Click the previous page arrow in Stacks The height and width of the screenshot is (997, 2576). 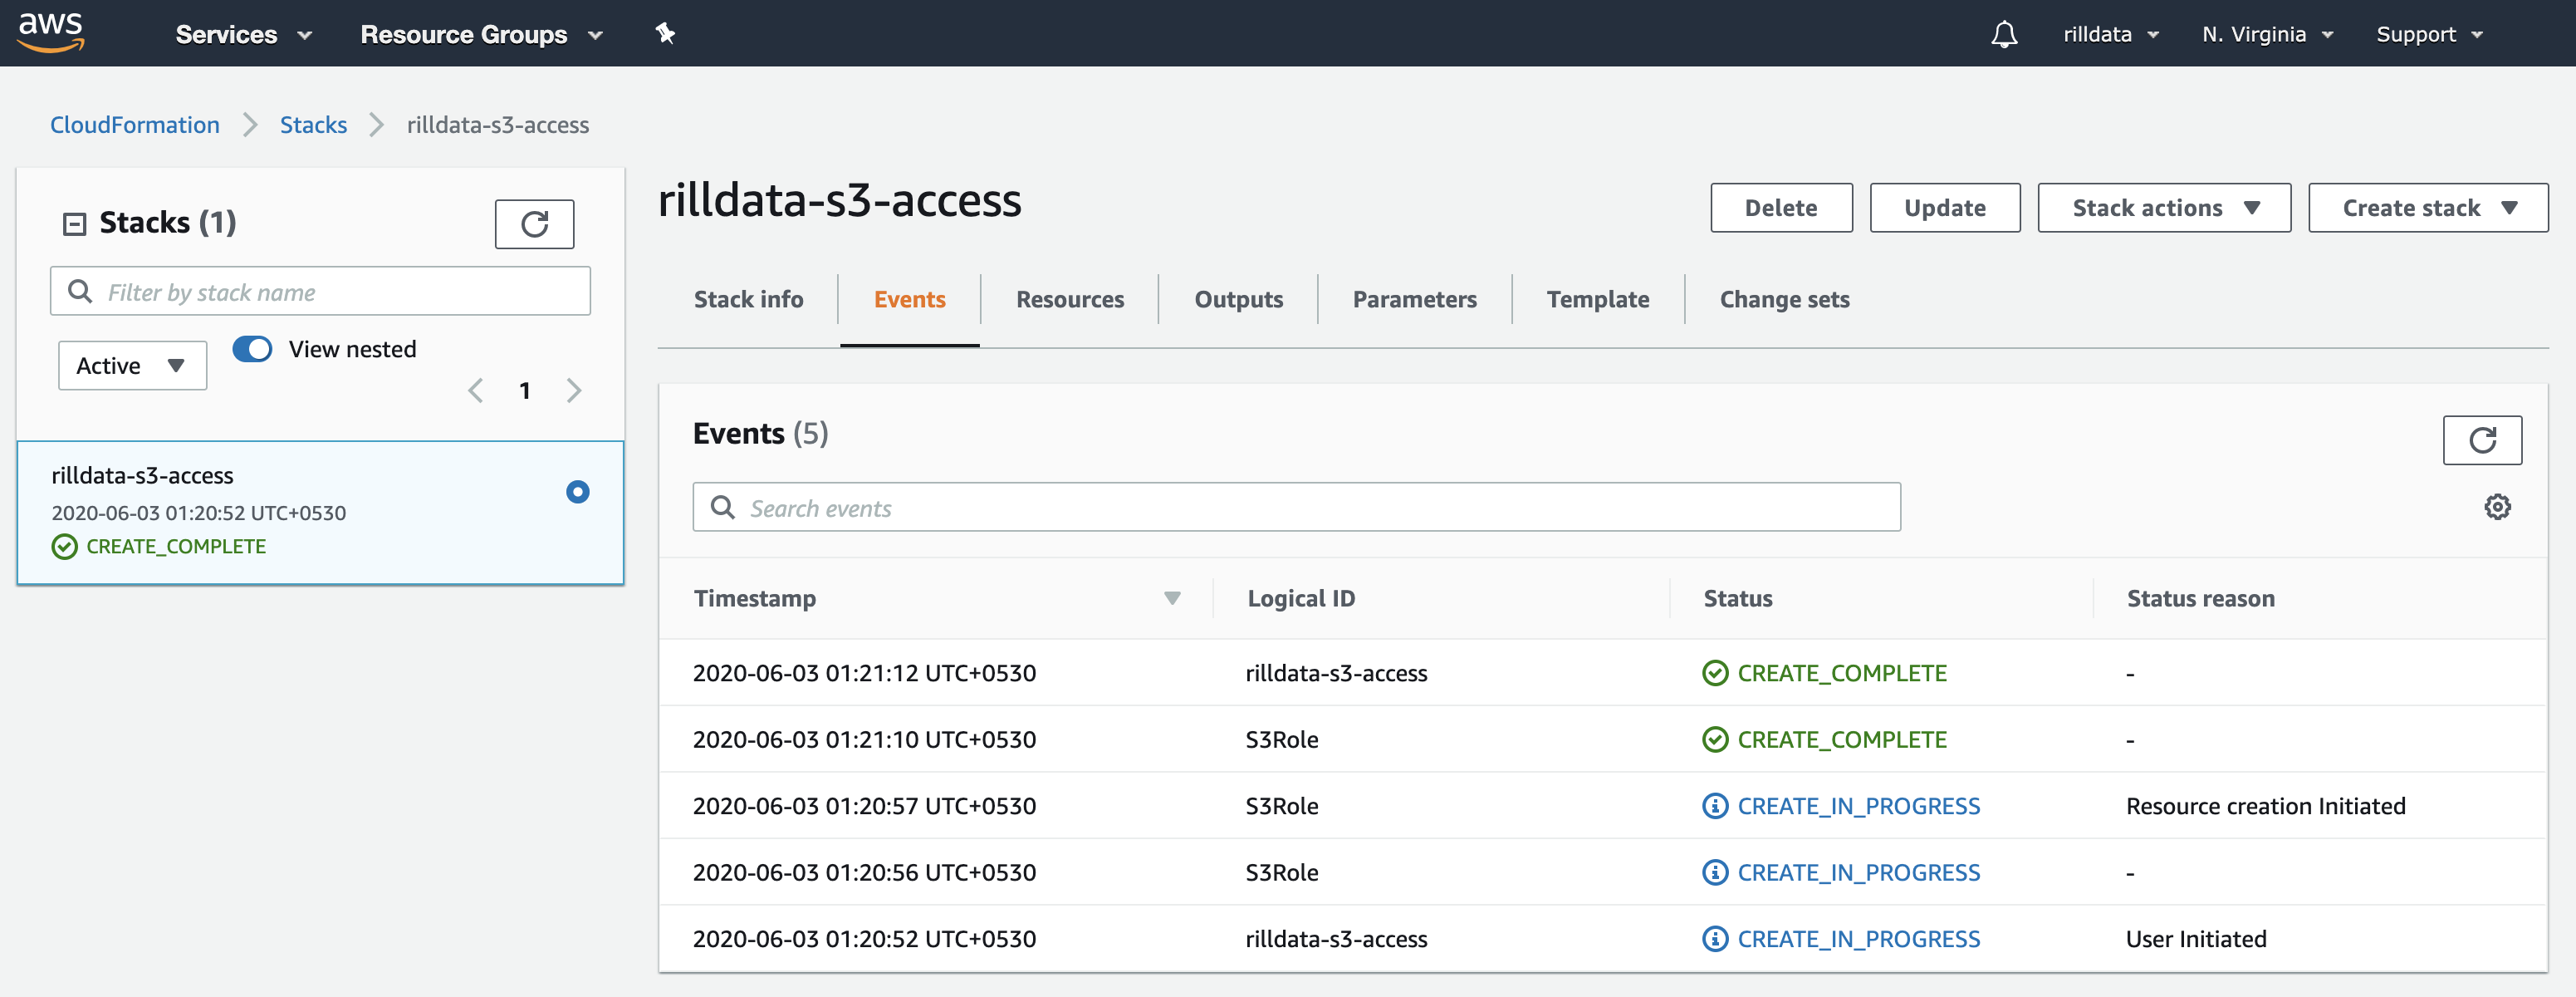coord(476,390)
